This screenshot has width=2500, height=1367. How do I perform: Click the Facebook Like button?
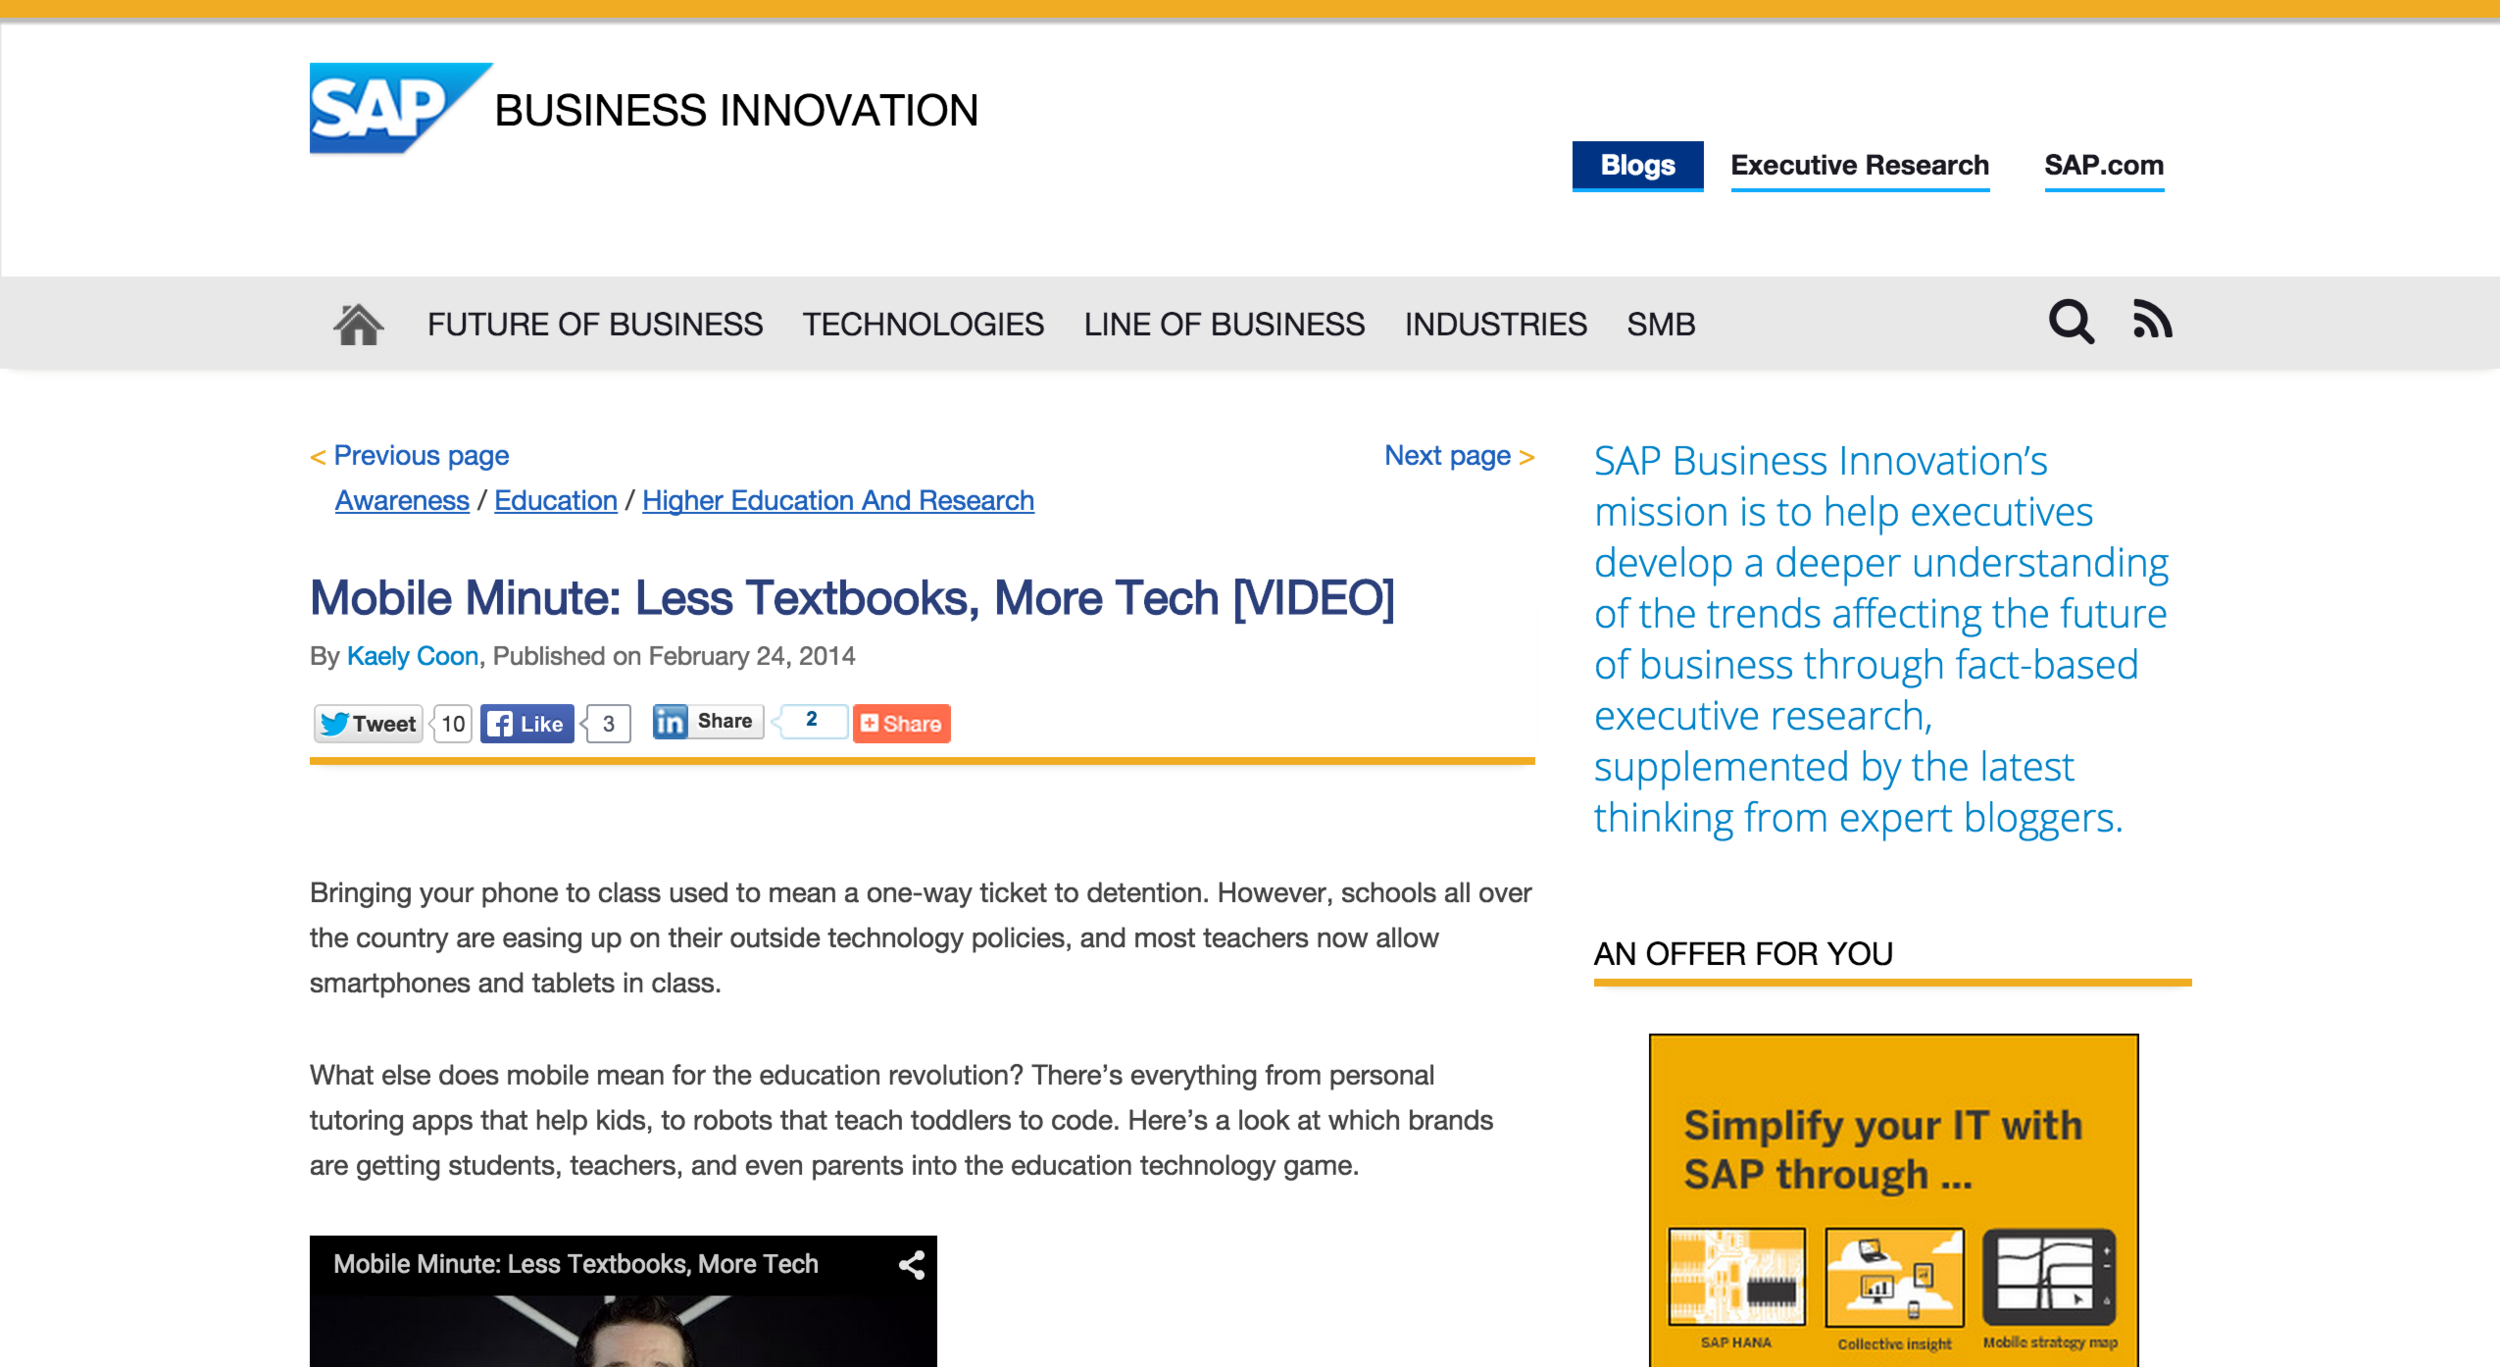pyautogui.click(x=527, y=723)
